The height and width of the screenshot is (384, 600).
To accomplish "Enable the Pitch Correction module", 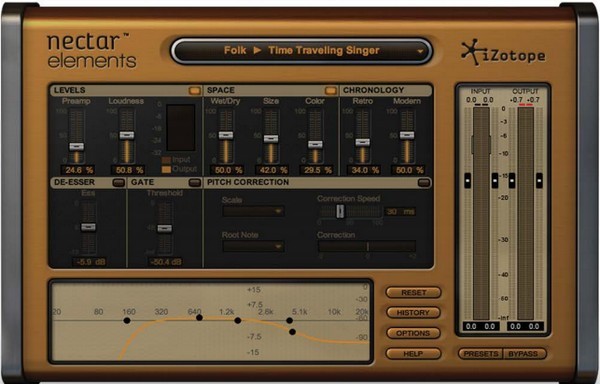I will pos(424,182).
